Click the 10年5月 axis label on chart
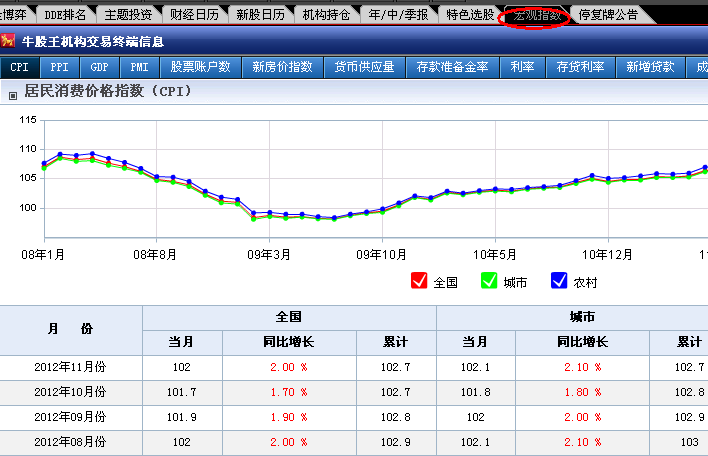Viewport: 708px width, 456px height. coord(494,255)
